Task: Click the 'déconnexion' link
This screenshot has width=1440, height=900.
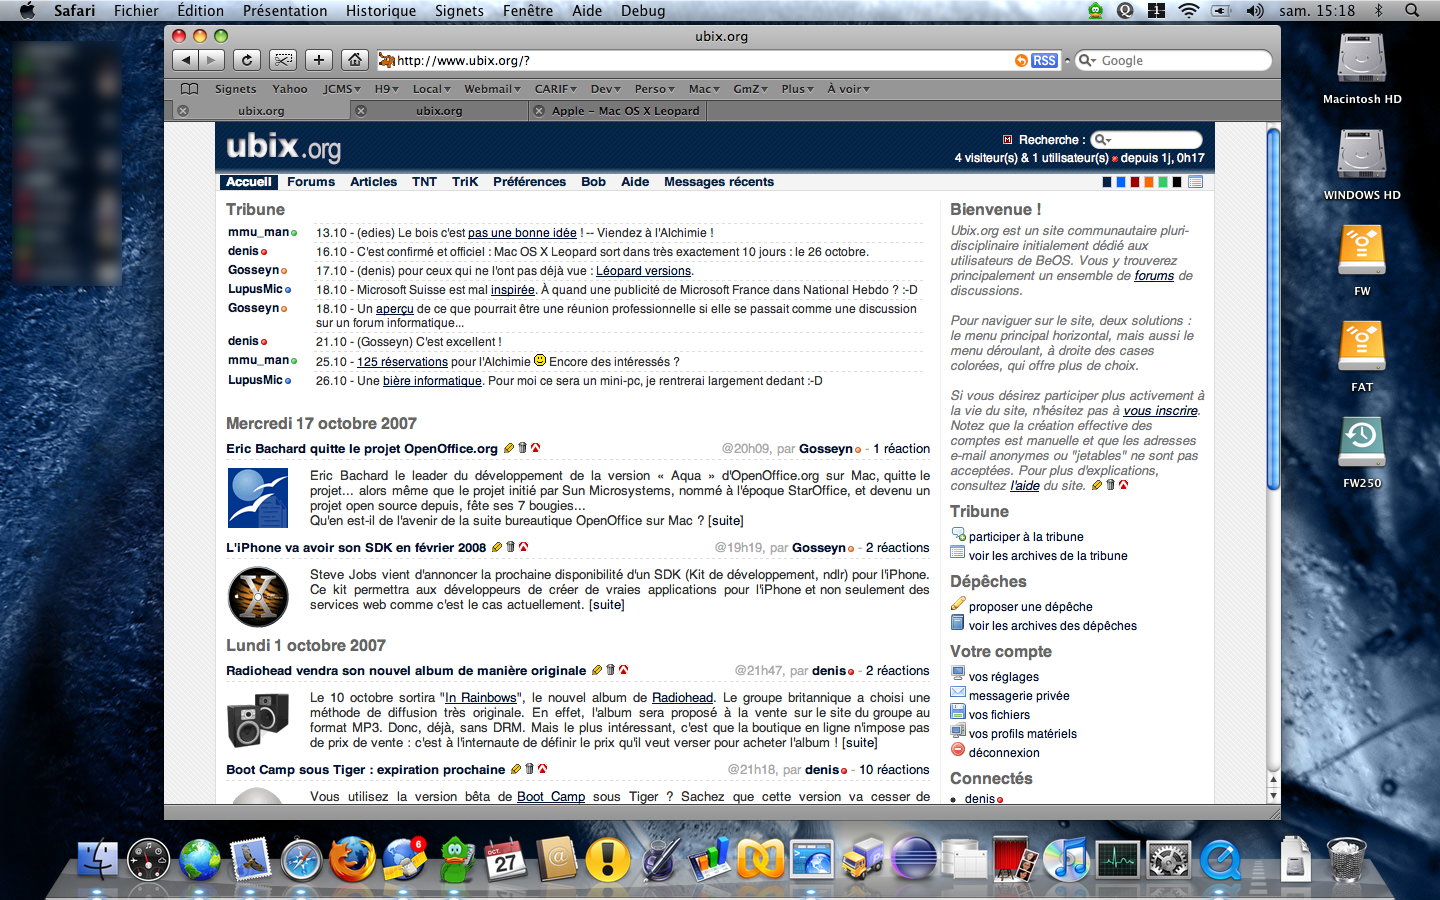Action: coord(1004,753)
